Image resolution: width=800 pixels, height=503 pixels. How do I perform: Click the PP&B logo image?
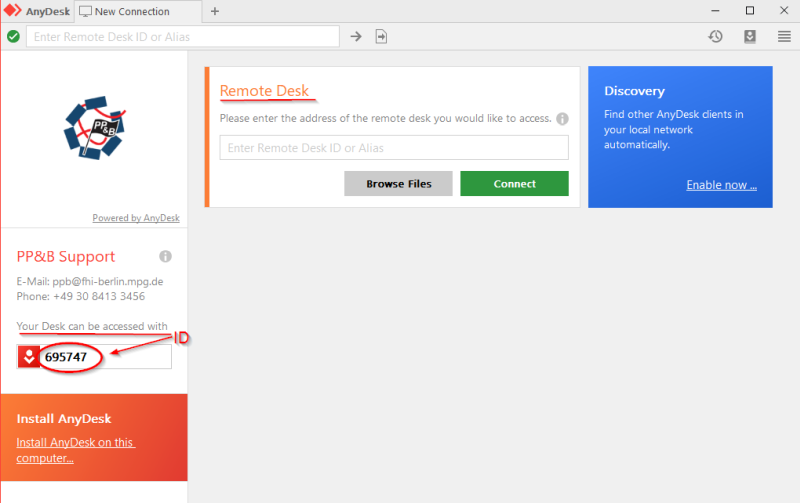(x=94, y=128)
